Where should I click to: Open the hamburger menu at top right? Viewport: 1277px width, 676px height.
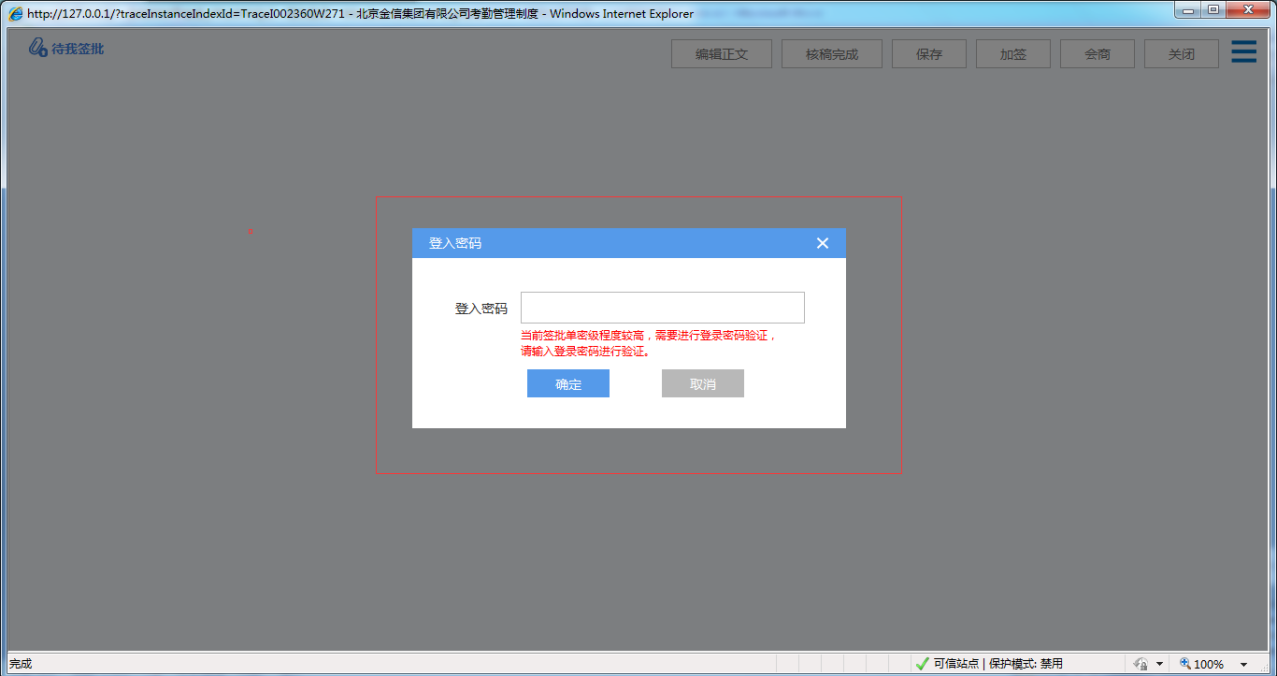click(x=1243, y=51)
